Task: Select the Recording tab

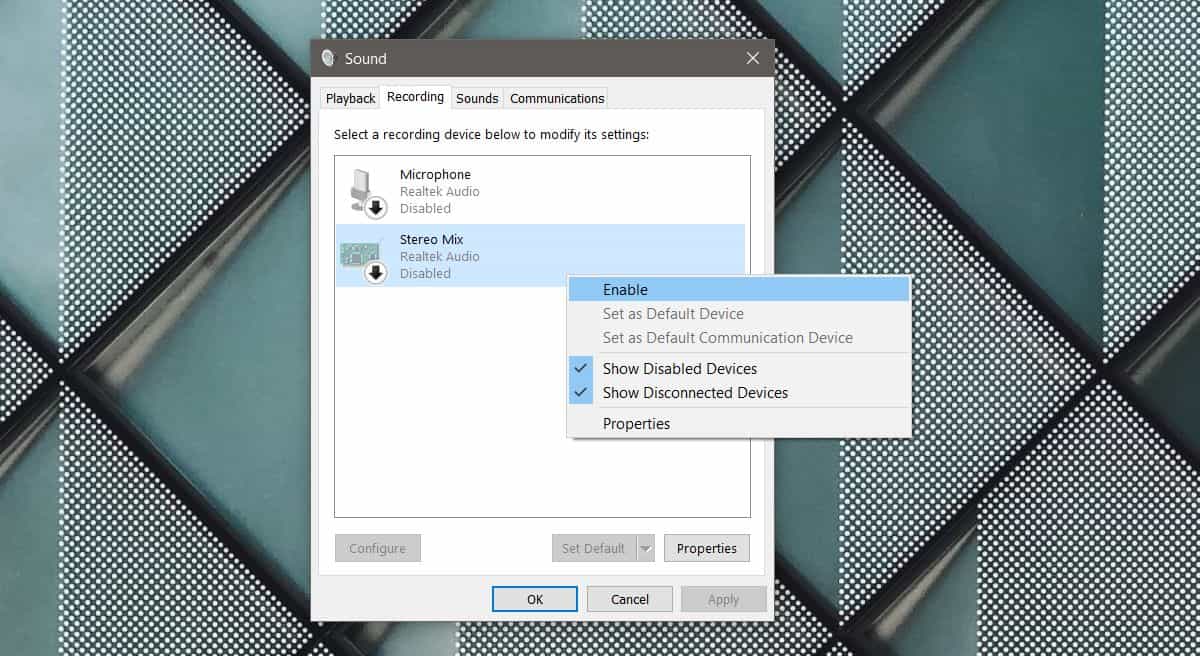Action: click(415, 97)
